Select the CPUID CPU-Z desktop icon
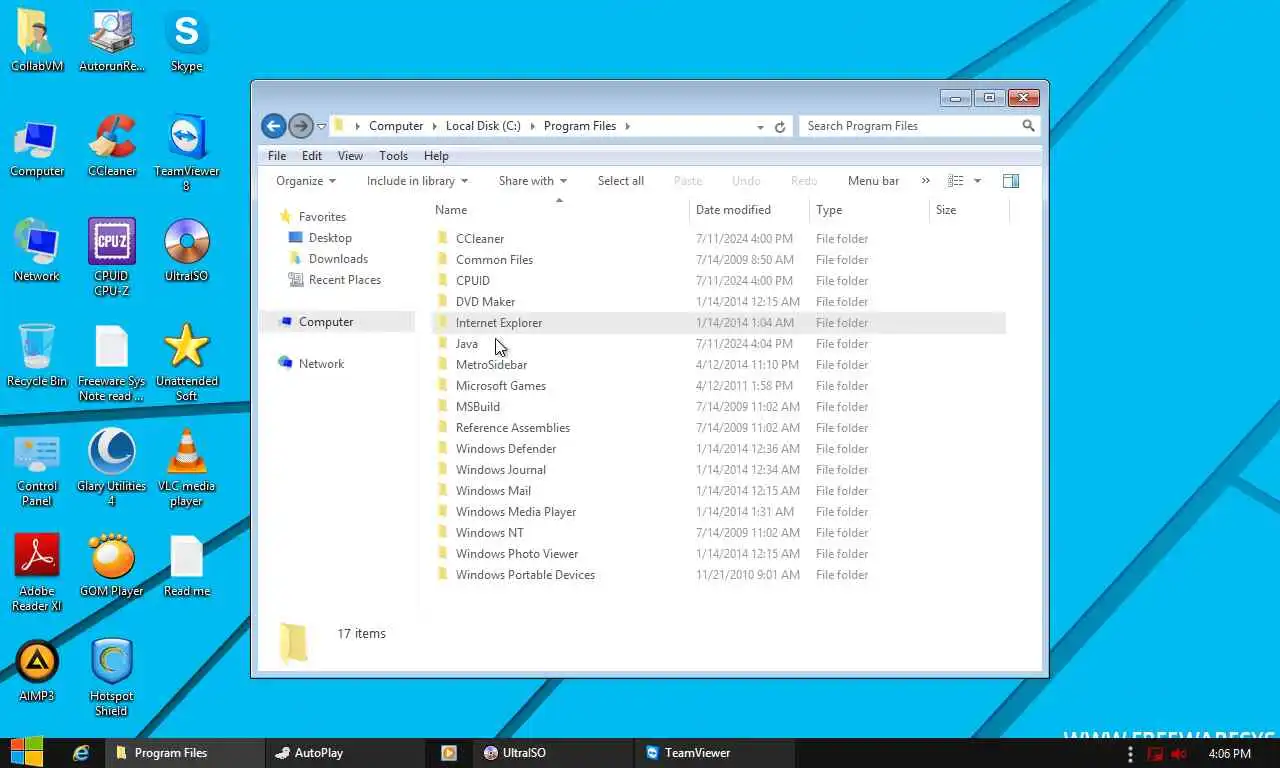The image size is (1280, 768). [112, 257]
